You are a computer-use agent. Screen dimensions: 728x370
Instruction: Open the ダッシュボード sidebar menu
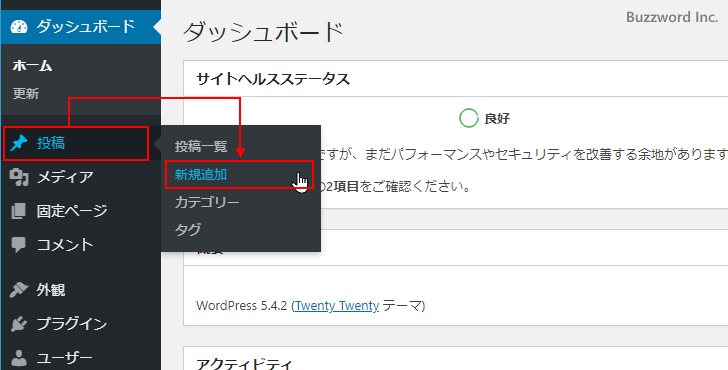click(x=81, y=26)
